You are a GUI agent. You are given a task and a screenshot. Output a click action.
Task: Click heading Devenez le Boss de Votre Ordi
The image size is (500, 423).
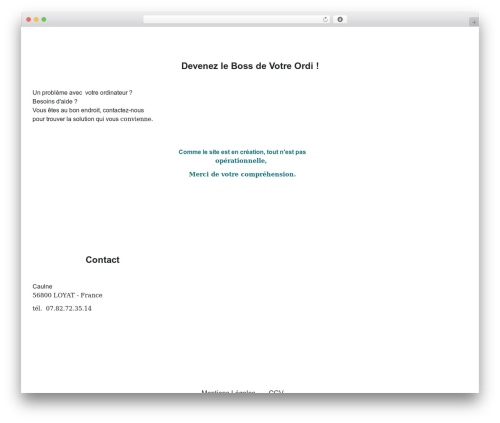click(x=250, y=66)
